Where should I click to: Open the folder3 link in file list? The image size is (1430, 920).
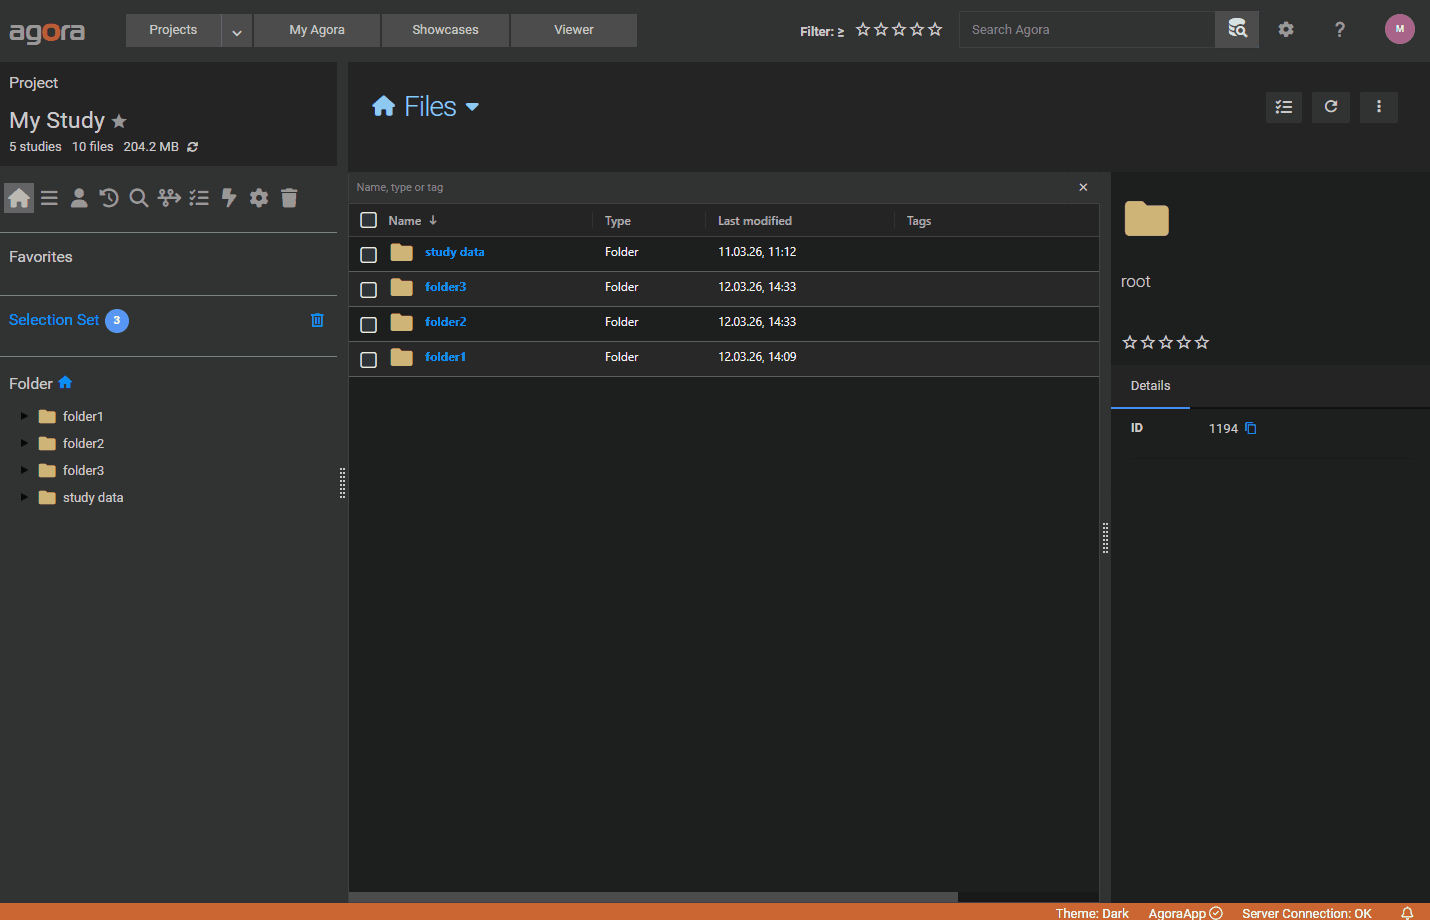[445, 287]
